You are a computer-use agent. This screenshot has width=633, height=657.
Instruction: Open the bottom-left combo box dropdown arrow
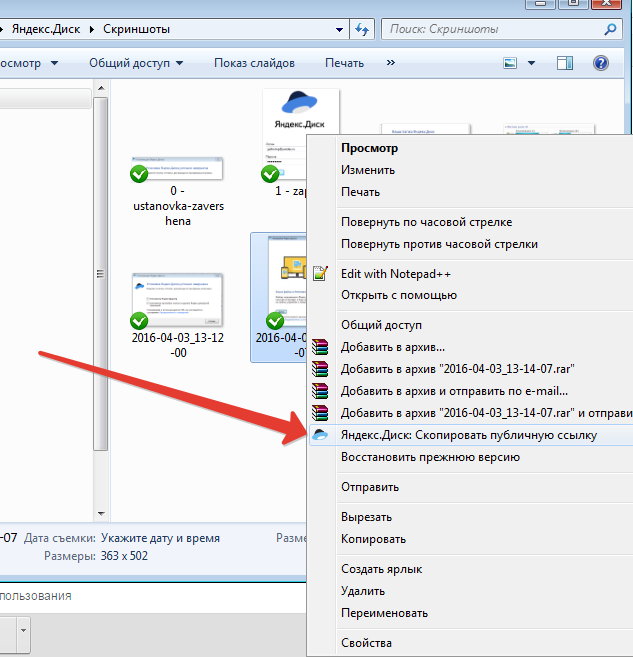[23, 630]
